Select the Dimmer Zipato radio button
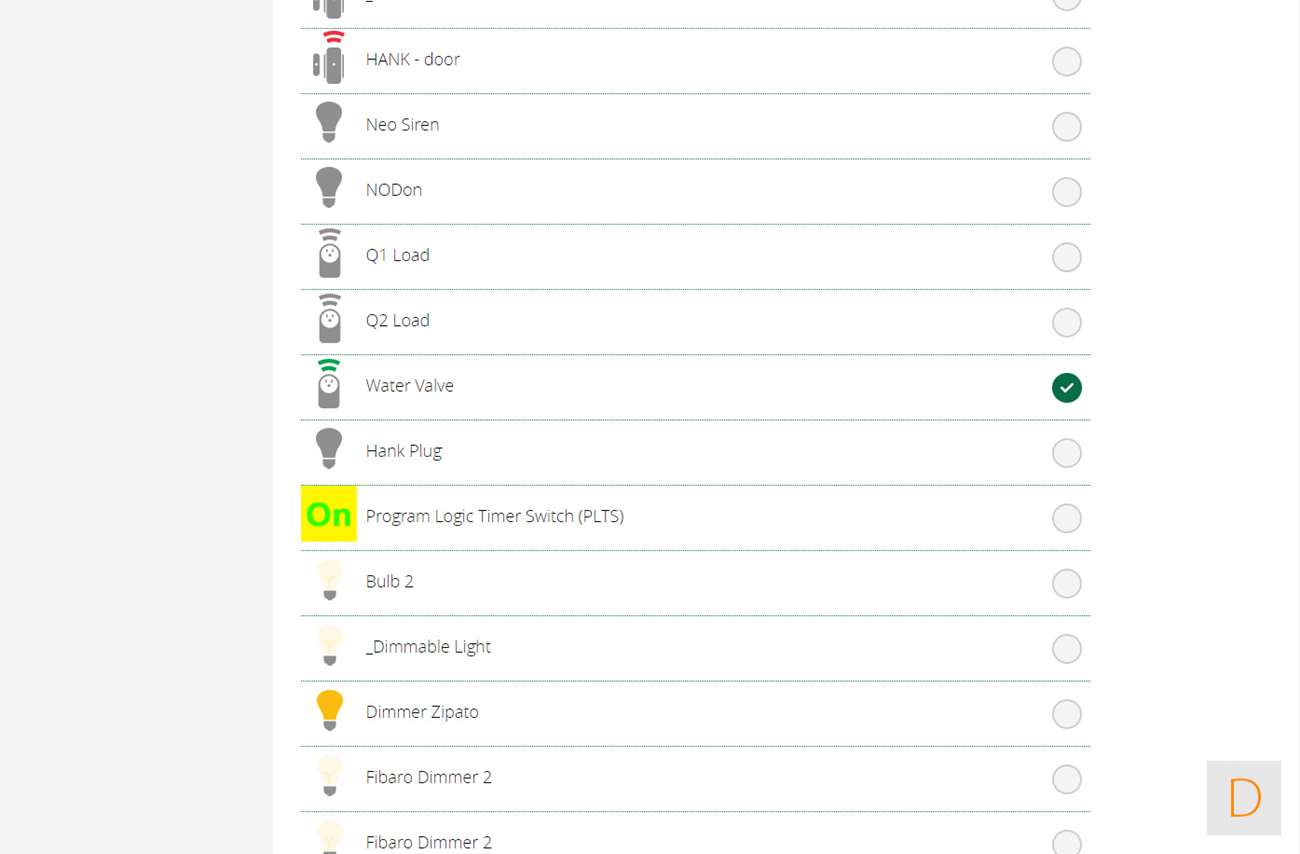1300x854 pixels. click(1067, 714)
